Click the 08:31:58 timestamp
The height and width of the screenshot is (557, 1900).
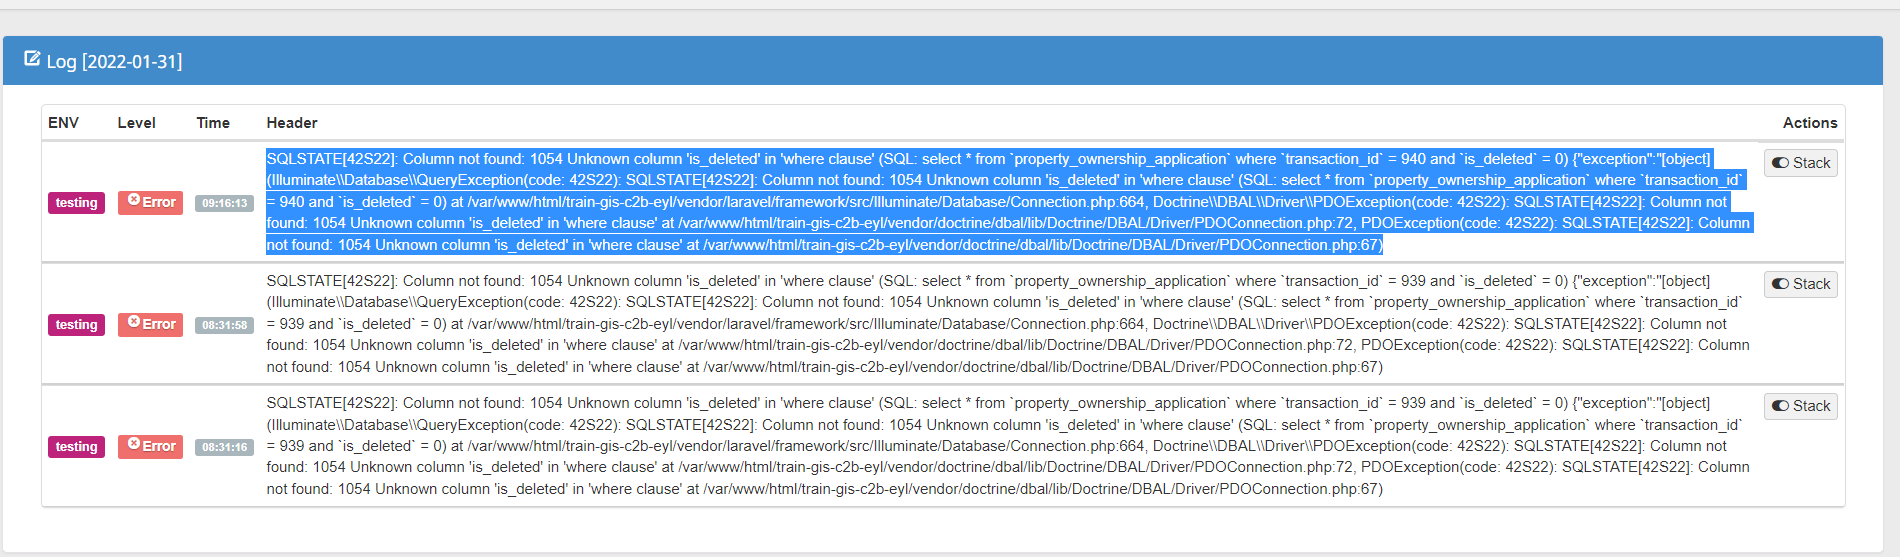[224, 325]
